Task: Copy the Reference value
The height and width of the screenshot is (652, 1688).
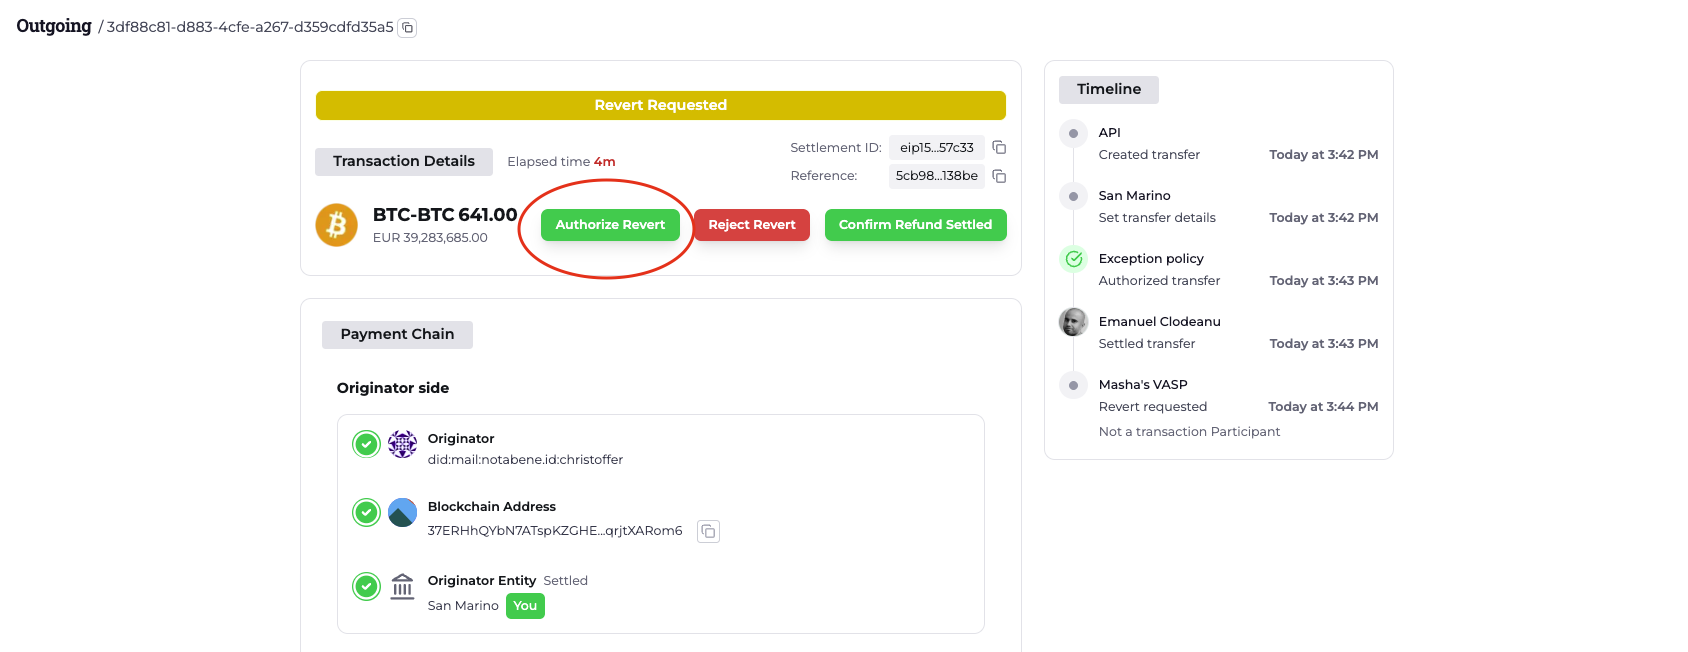Action: pyautogui.click(x=999, y=176)
